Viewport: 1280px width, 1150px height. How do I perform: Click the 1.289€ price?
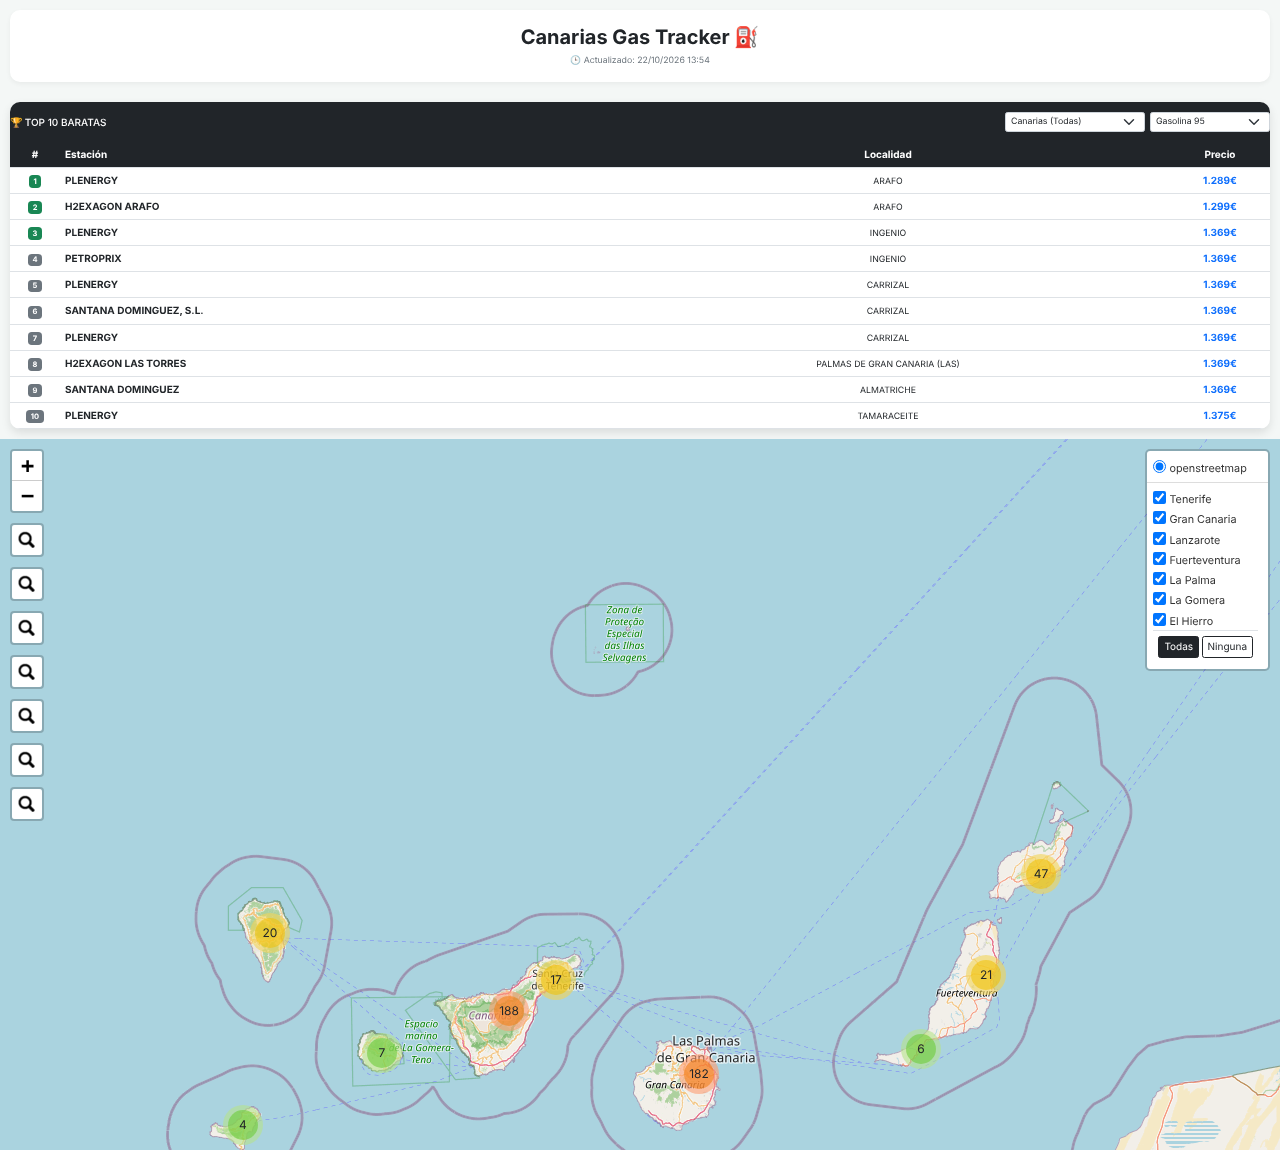tap(1220, 181)
